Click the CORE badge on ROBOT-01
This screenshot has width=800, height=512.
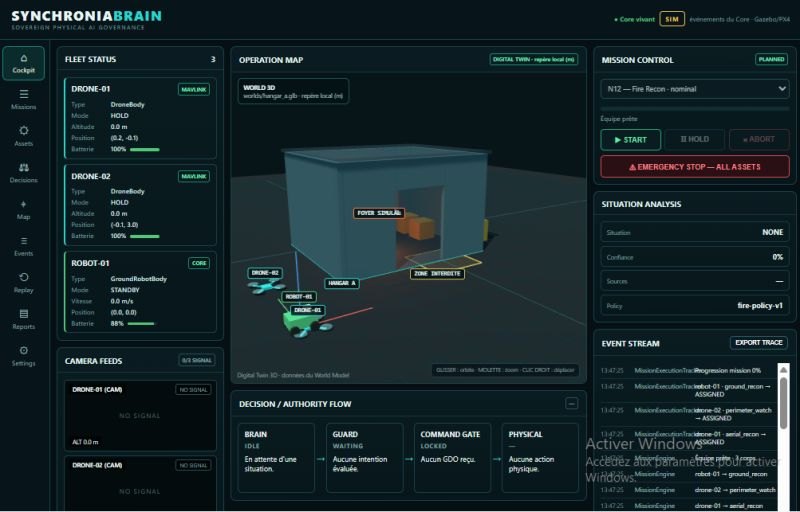click(x=199, y=263)
